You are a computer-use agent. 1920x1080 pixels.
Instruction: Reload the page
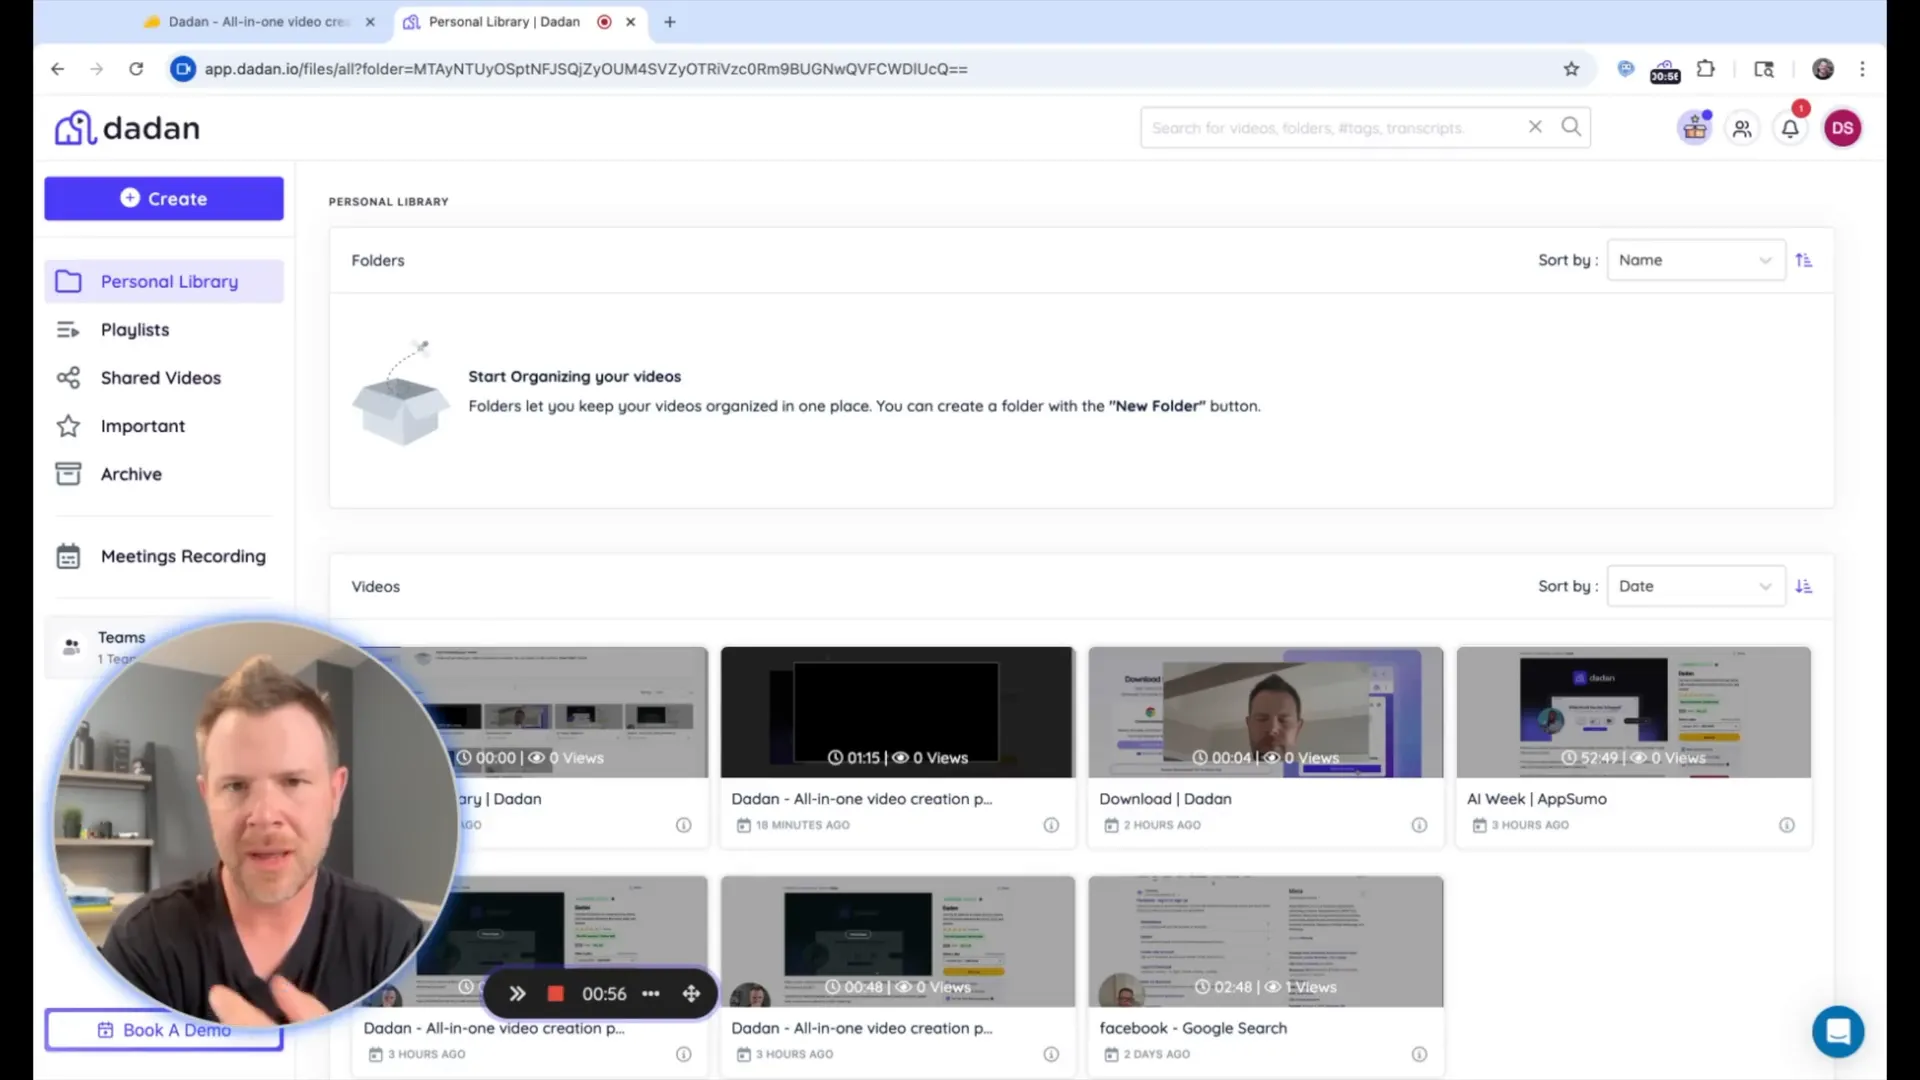click(x=136, y=69)
